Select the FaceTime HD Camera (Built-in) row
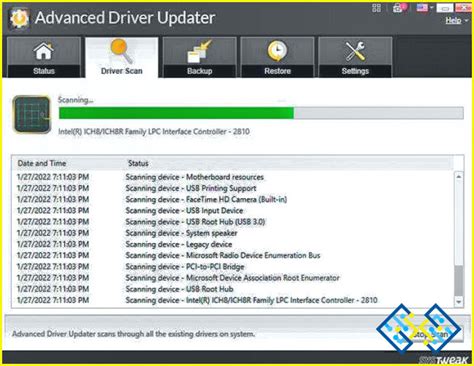The height and width of the screenshot is (366, 474). [233, 199]
